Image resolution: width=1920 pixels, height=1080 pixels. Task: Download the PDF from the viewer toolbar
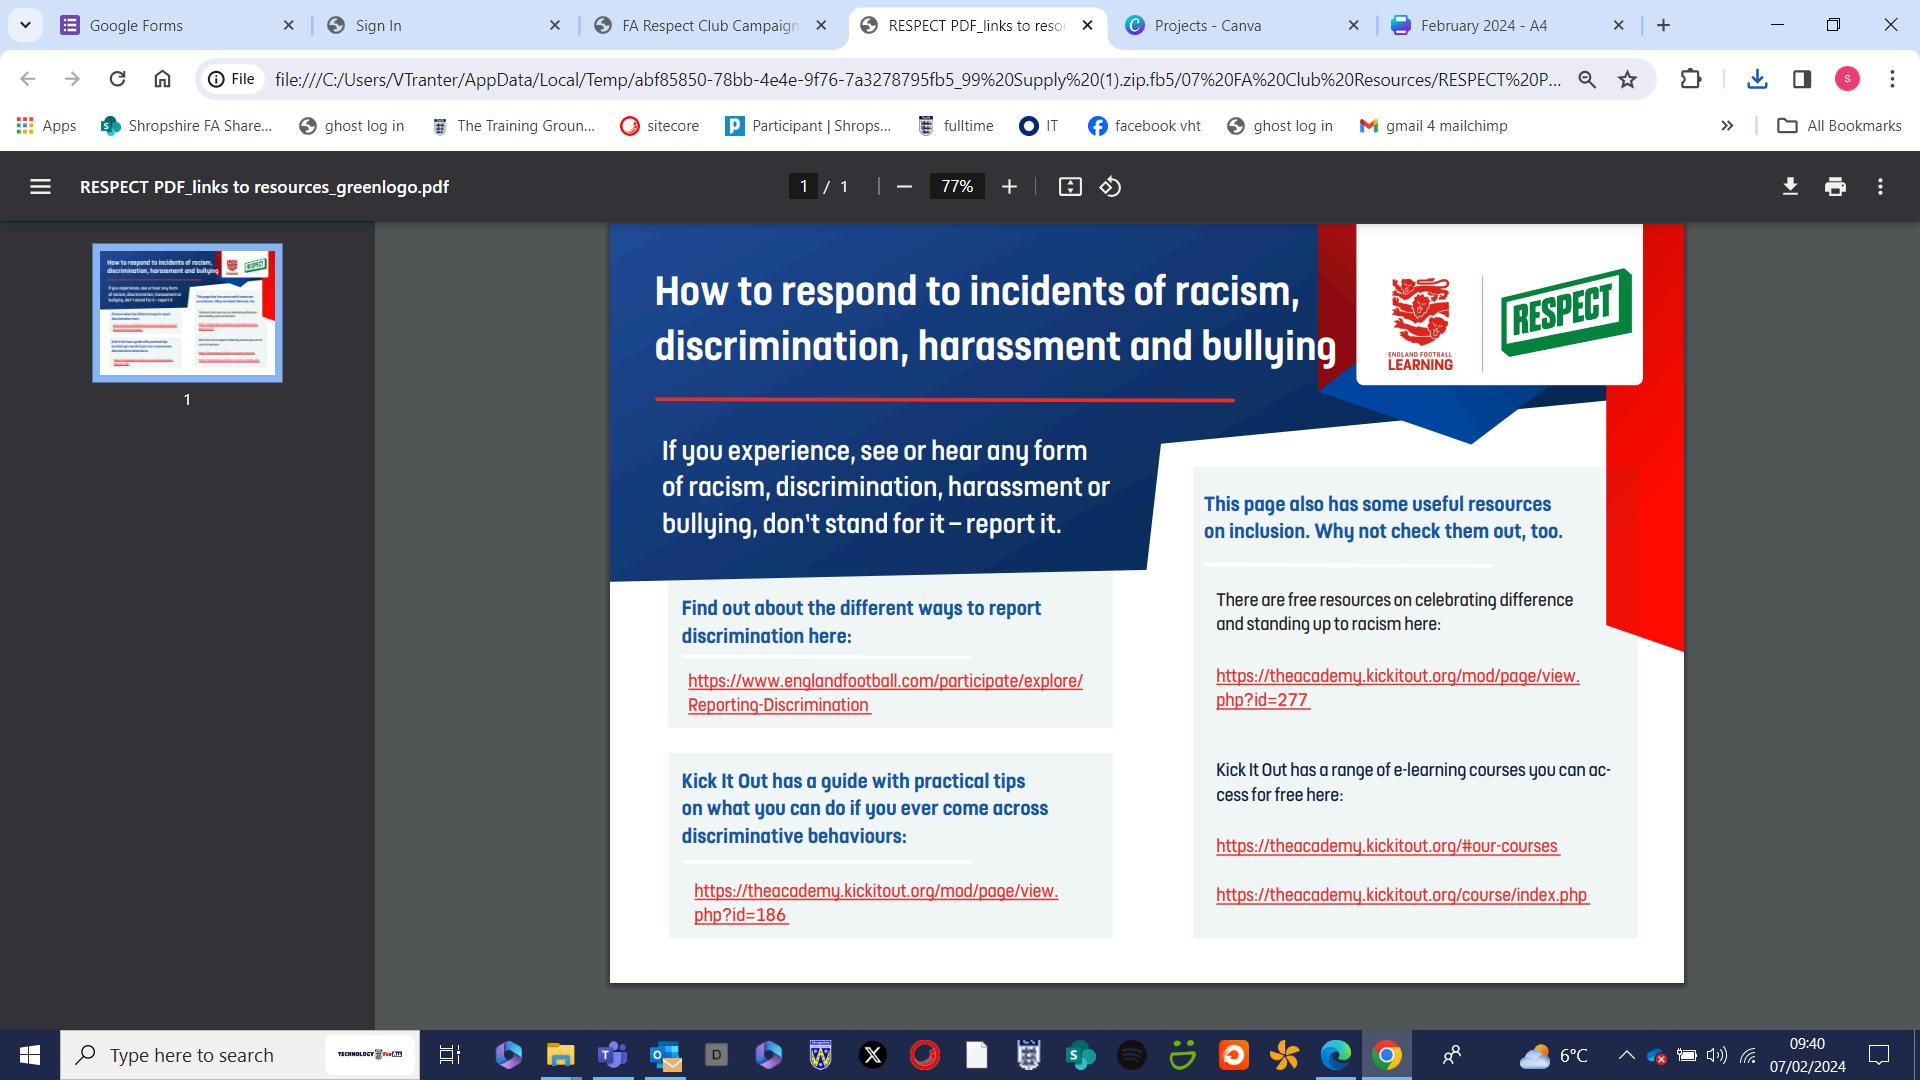(x=1790, y=187)
